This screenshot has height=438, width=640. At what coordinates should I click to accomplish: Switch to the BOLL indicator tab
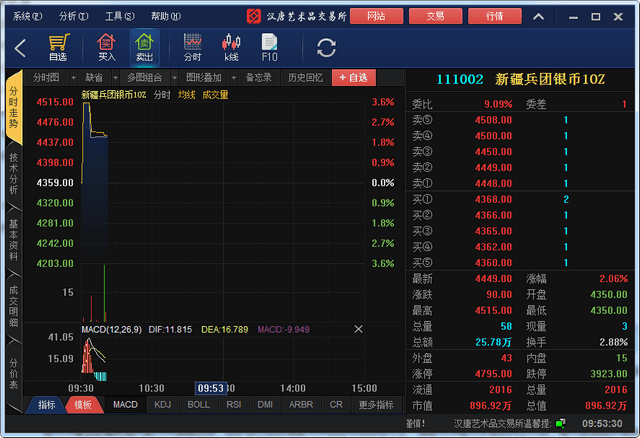point(198,405)
